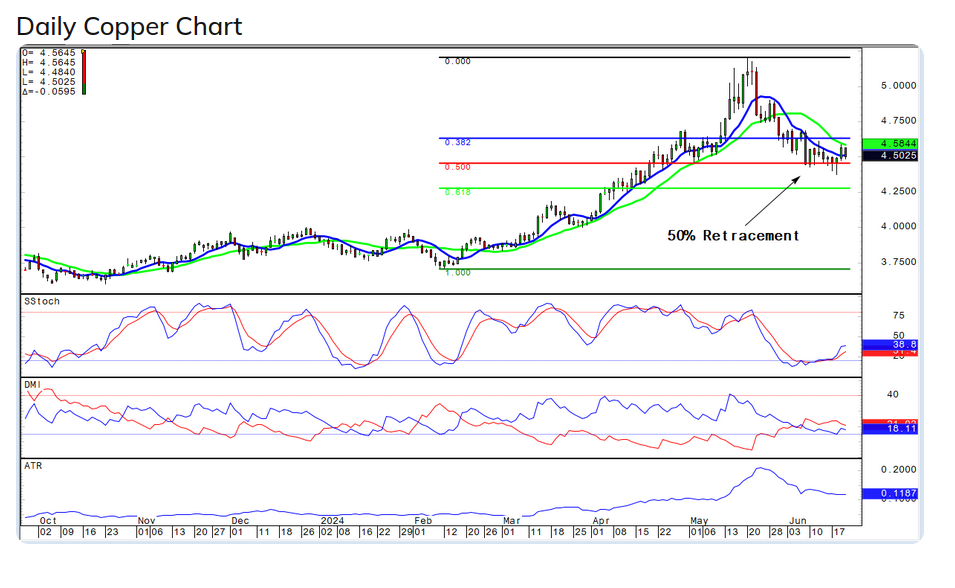The height and width of the screenshot is (588, 955).
Task: Click the "09" date tick label
Action: point(68,533)
